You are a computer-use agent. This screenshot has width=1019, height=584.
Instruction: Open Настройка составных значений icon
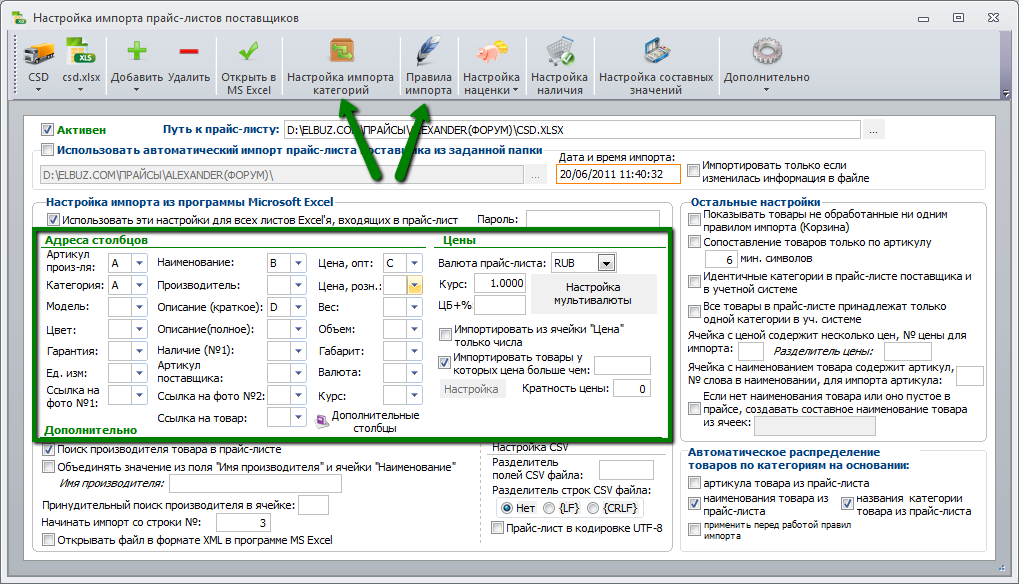[656, 51]
